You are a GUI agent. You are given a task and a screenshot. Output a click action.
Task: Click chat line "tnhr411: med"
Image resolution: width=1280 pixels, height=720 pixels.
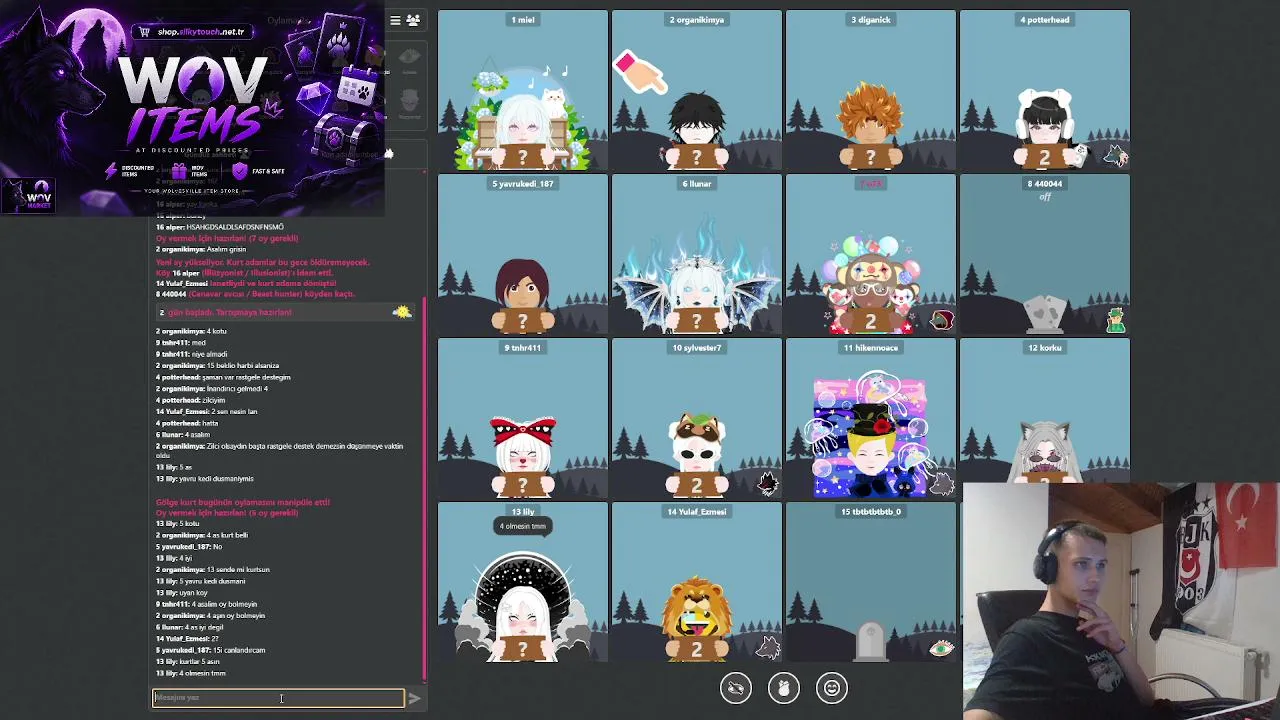click(180, 343)
